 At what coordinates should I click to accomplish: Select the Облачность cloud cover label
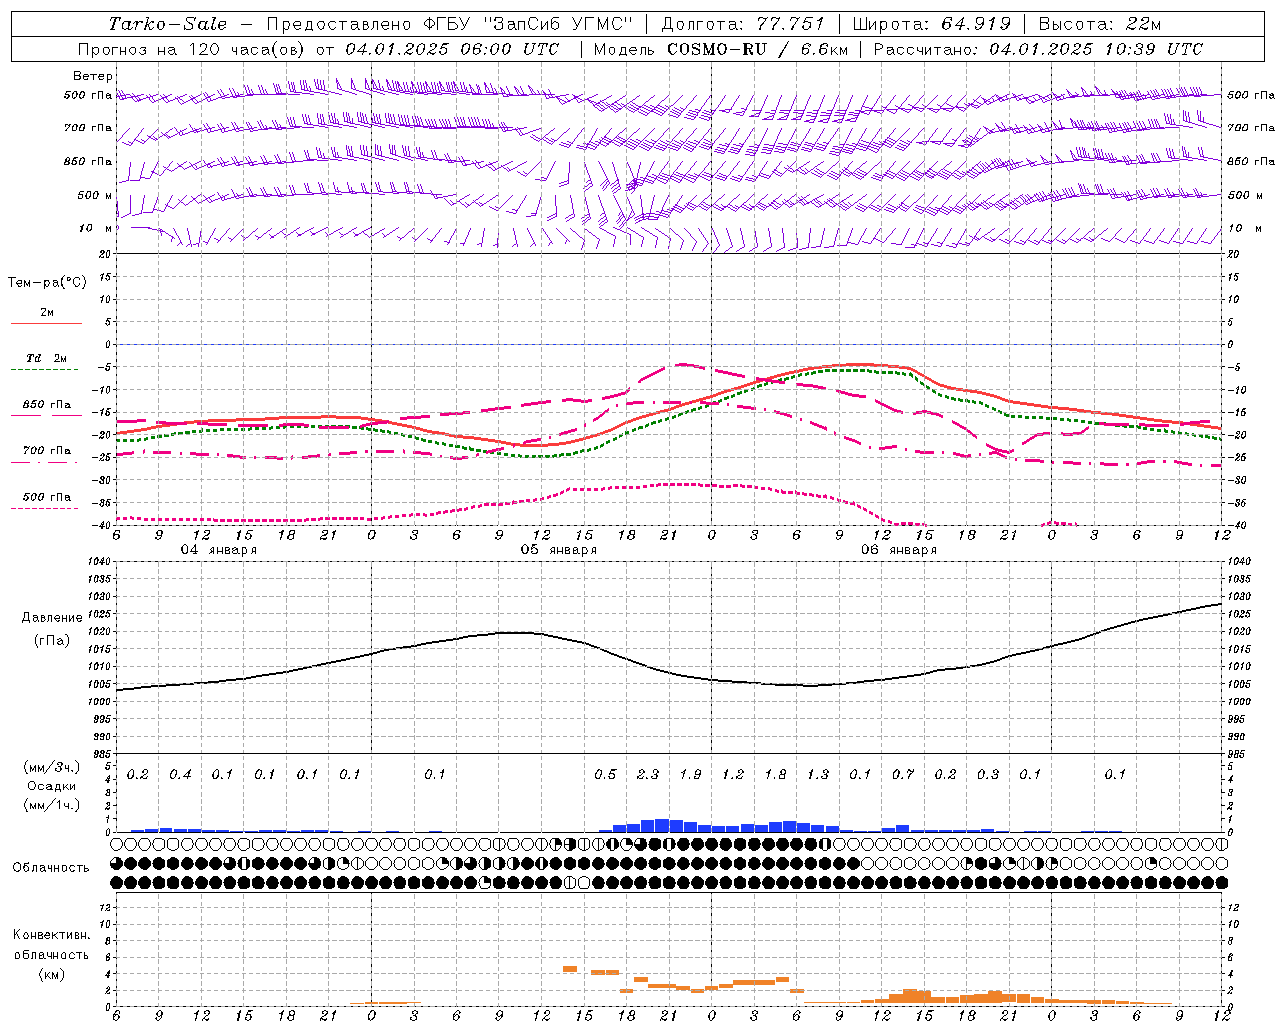point(51,867)
